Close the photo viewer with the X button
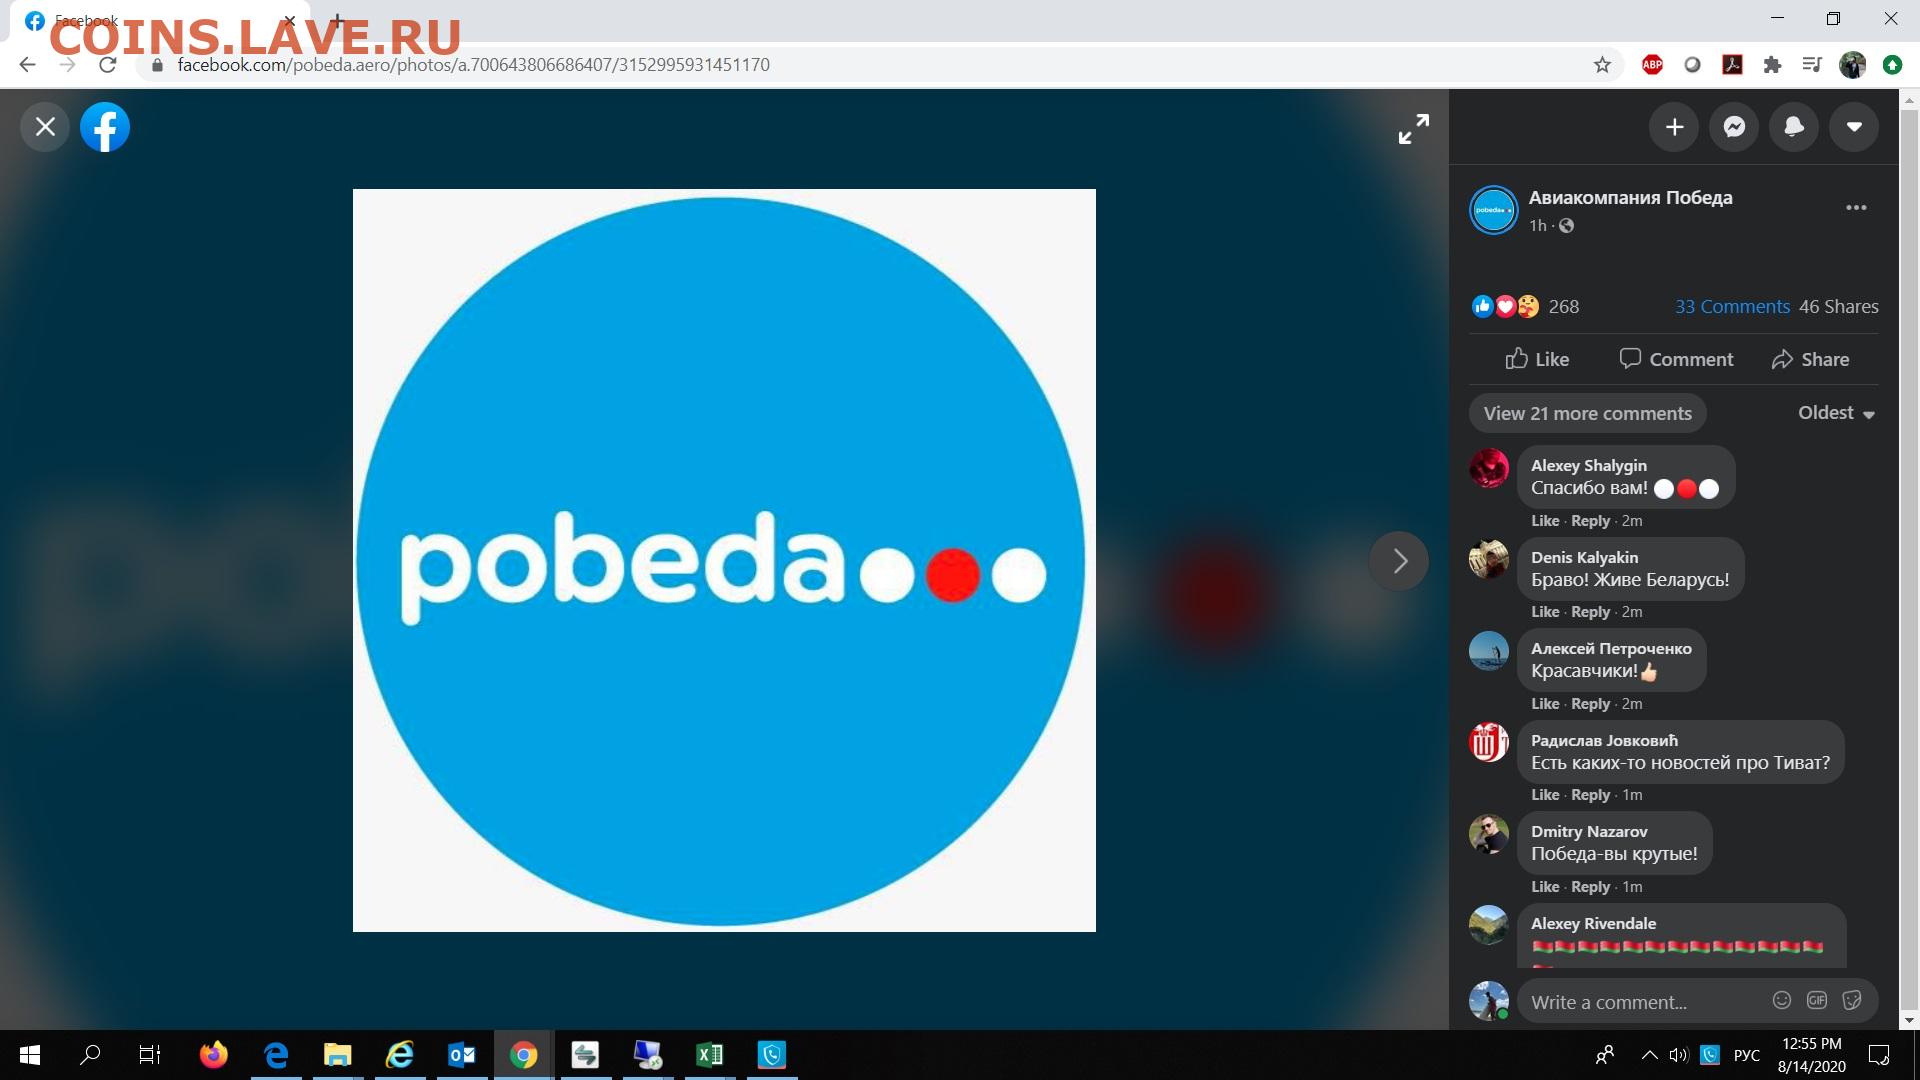 pos(45,127)
